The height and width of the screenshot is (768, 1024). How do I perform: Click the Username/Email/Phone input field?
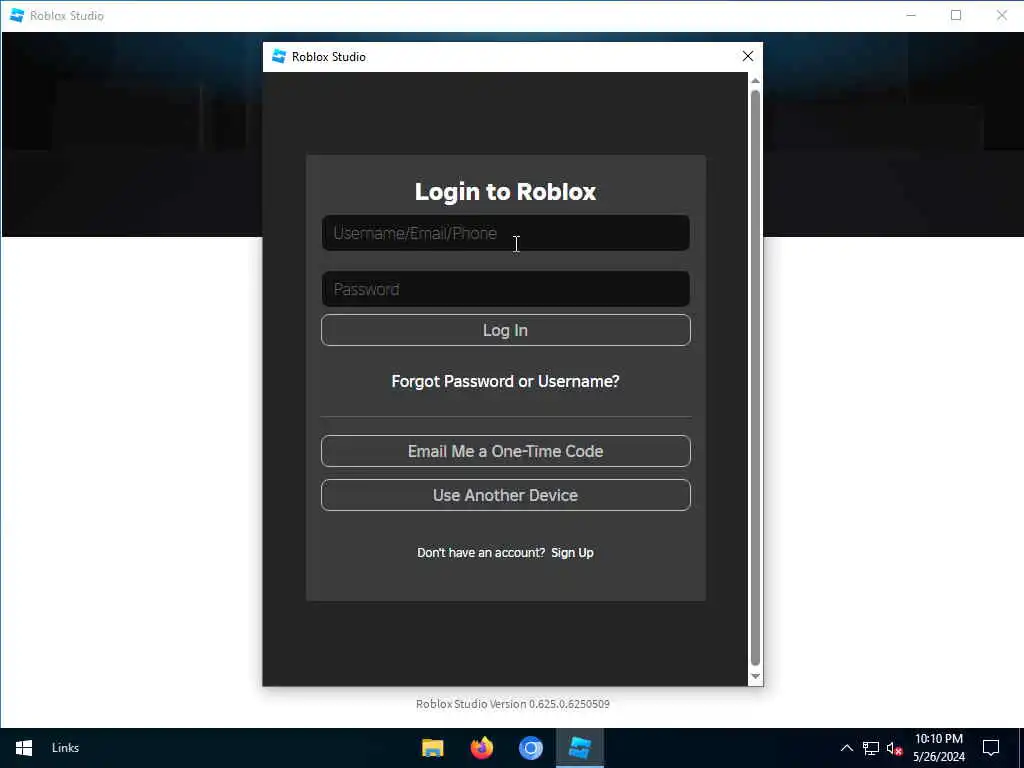(x=505, y=233)
